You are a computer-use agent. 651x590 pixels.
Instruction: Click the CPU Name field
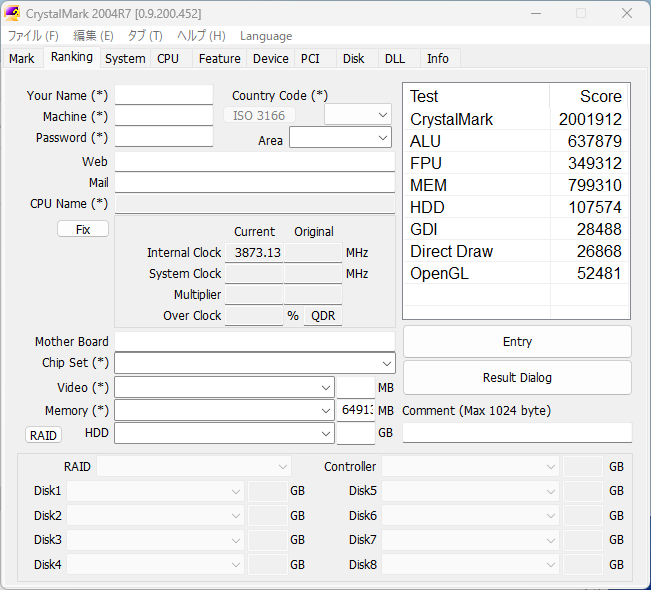coord(255,204)
